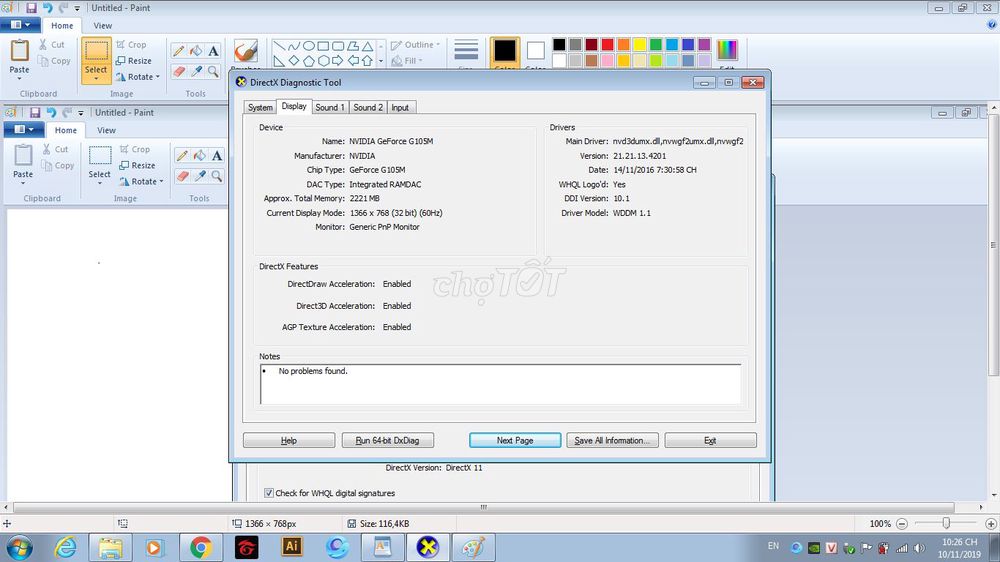The height and width of the screenshot is (562, 1000).
Task: Select the Rounded rectangle shape in the gallery
Action: coord(338,46)
